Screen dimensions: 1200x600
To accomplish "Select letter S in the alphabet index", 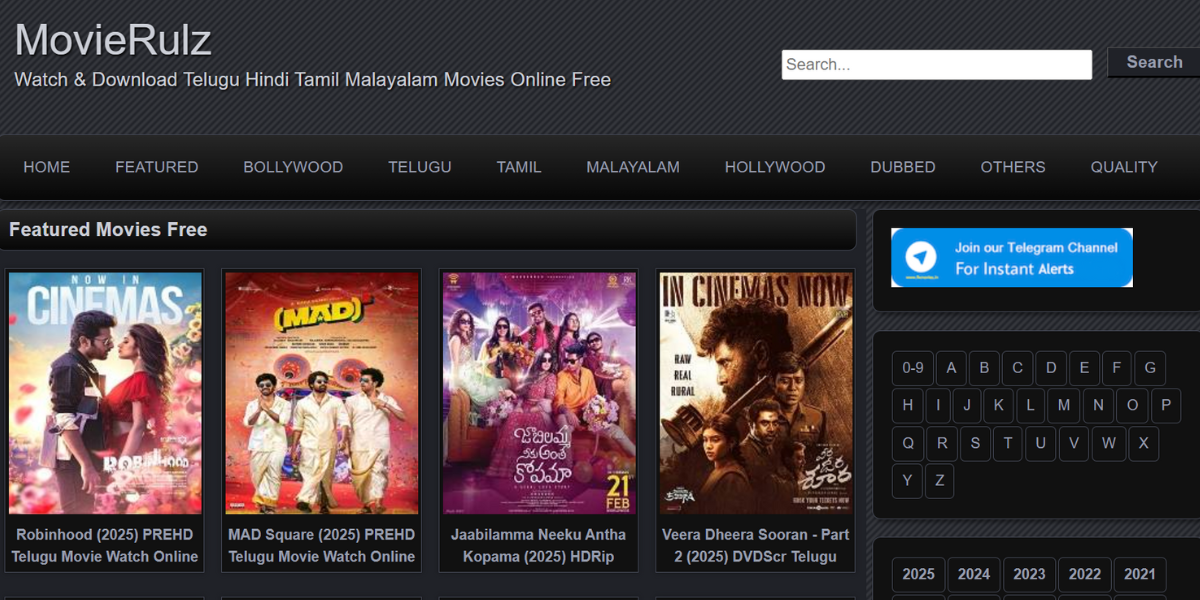I will coord(975,443).
